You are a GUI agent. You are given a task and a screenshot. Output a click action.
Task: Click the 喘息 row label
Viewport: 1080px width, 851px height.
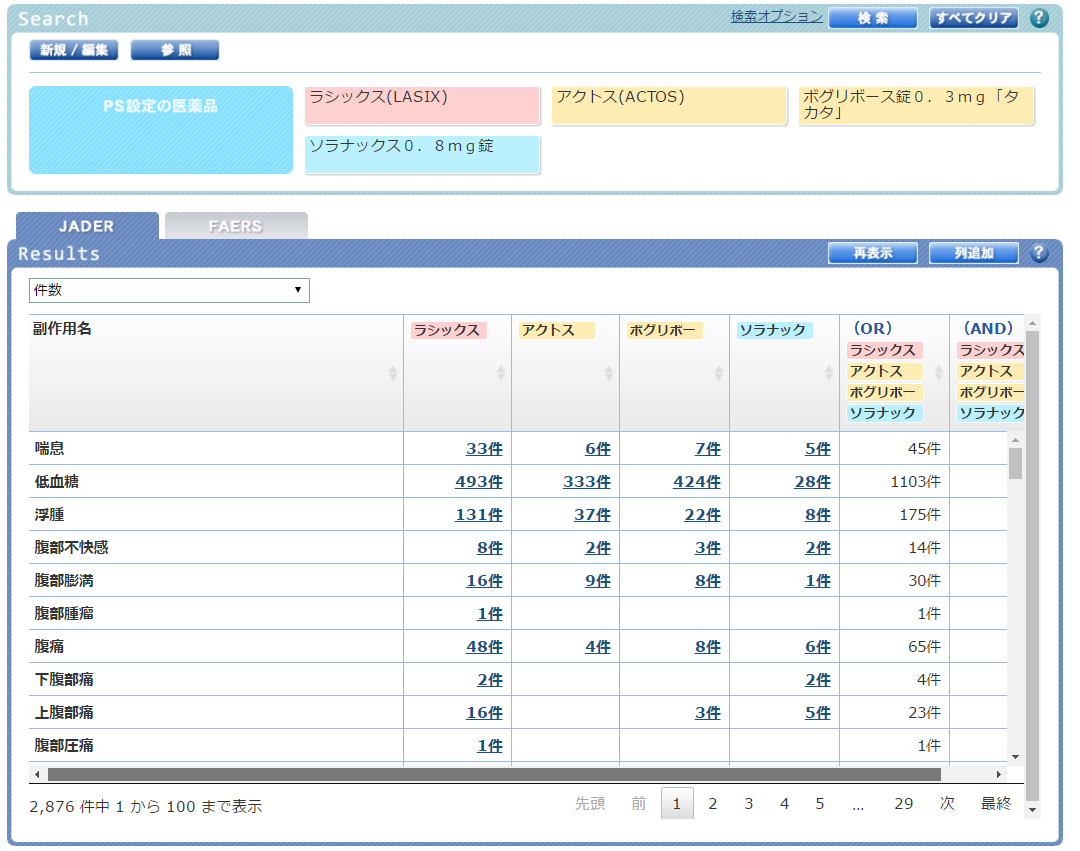50,449
